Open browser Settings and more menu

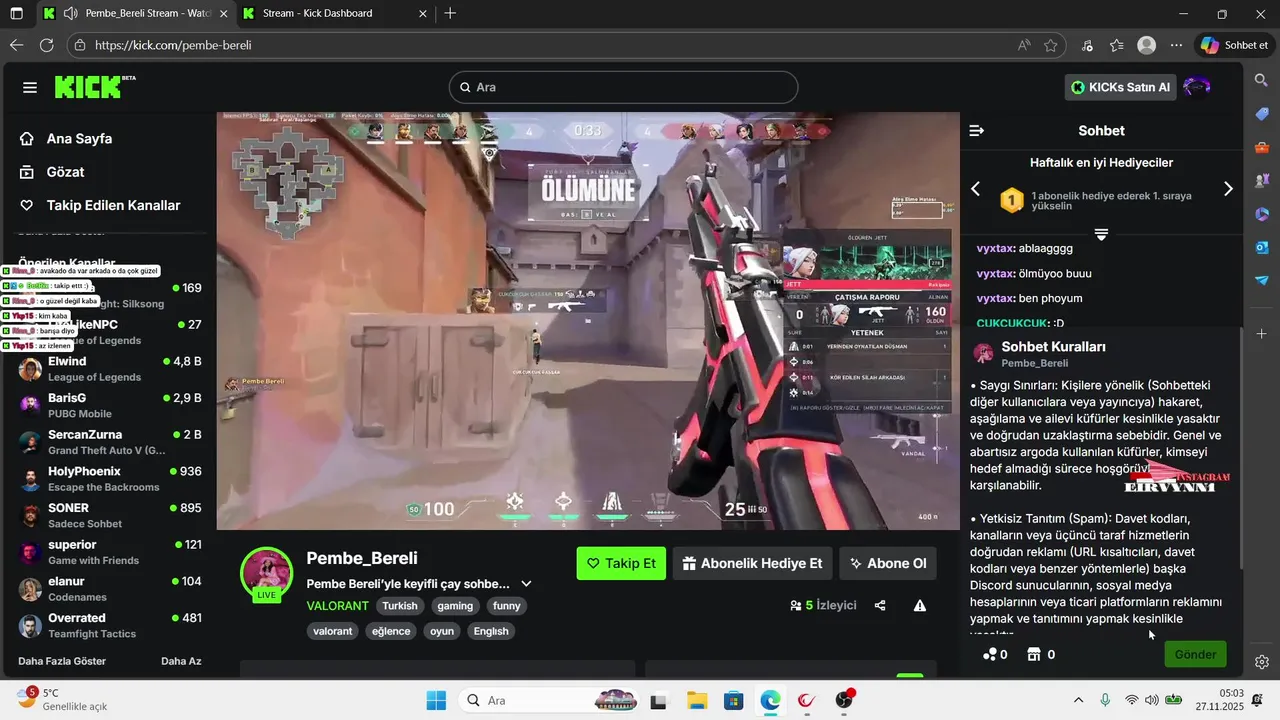[x=1176, y=45]
